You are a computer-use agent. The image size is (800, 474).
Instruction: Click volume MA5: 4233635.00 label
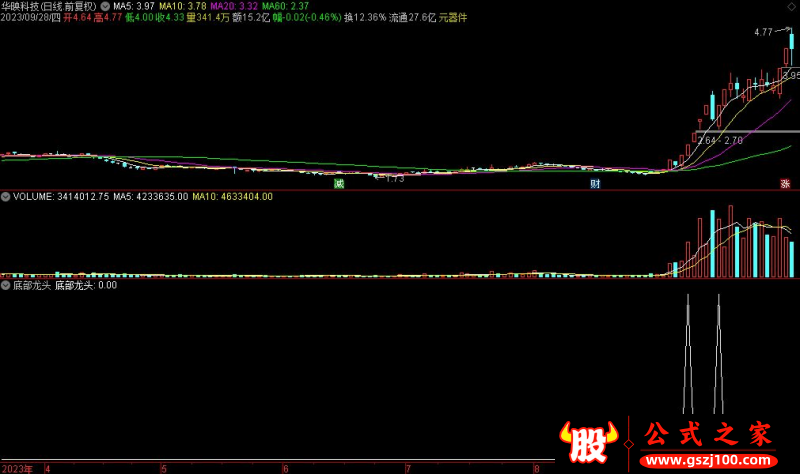click(151, 196)
